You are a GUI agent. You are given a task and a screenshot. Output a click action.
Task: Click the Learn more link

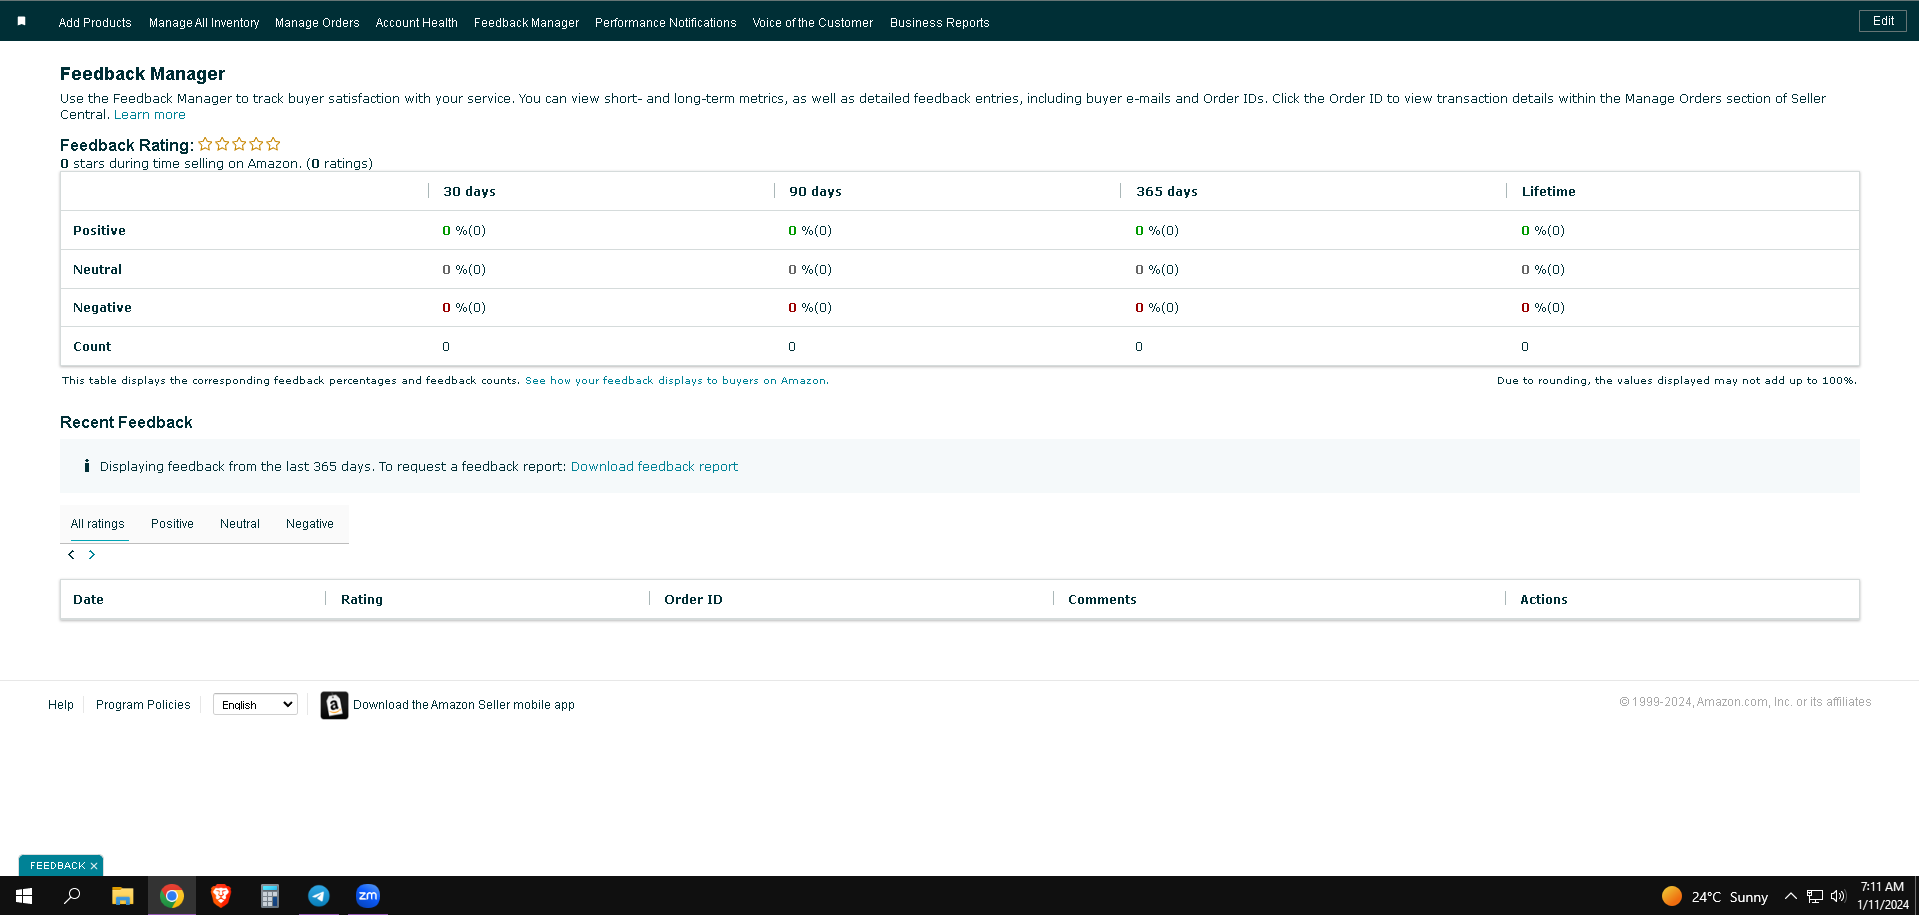(x=150, y=115)
